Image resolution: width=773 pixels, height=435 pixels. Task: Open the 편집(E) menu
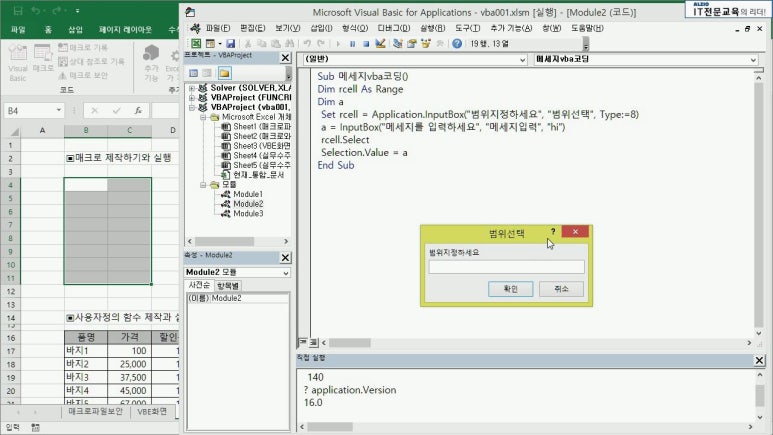(x=252, y=28)
